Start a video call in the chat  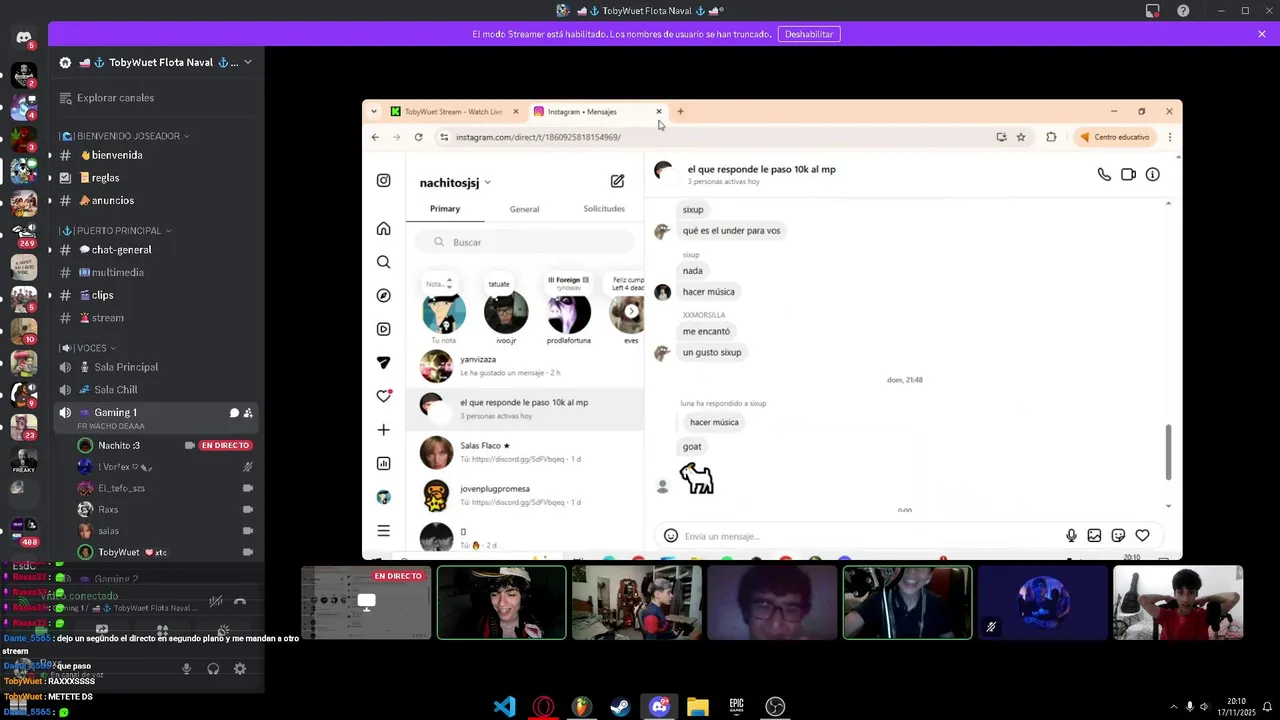1128,174
